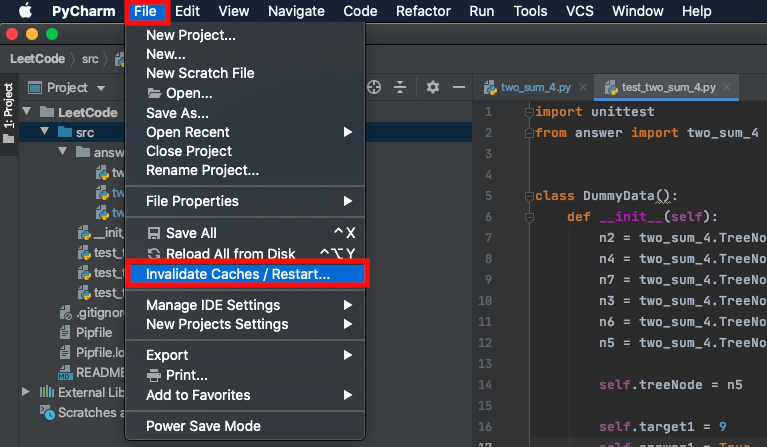This screenshot has width=767, height=447.
Task: Collapse the LeetCode root folder
Action: pos(27,112)
